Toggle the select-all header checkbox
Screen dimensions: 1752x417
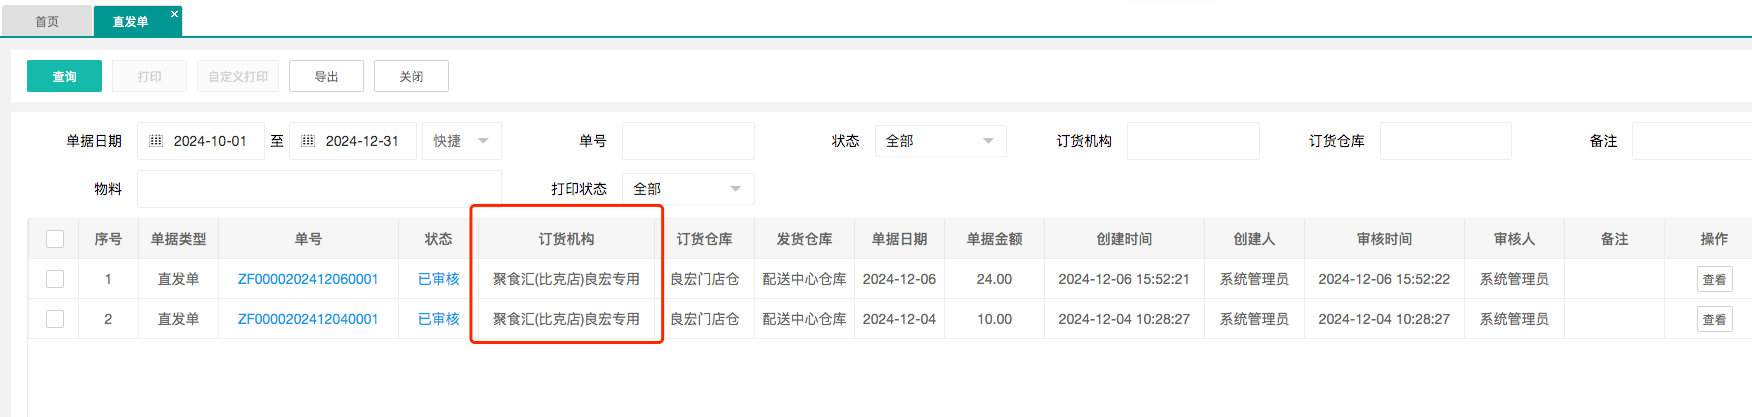tap(55, 239)
